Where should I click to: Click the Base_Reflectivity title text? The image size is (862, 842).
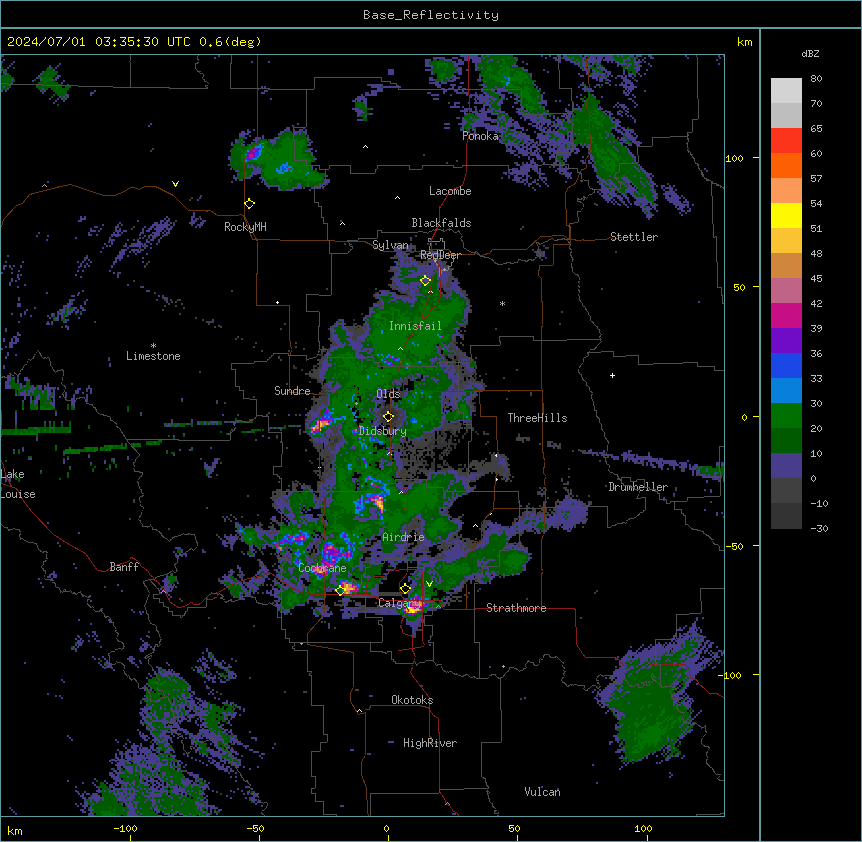pos(431,15)
